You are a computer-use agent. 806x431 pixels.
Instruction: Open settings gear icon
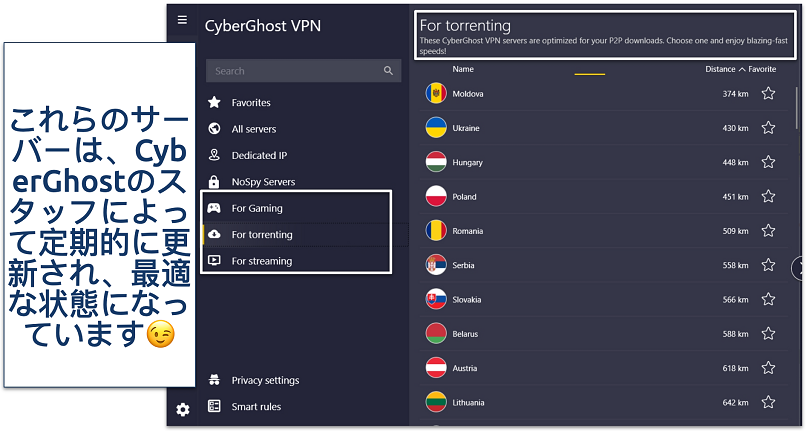point(182,409)
